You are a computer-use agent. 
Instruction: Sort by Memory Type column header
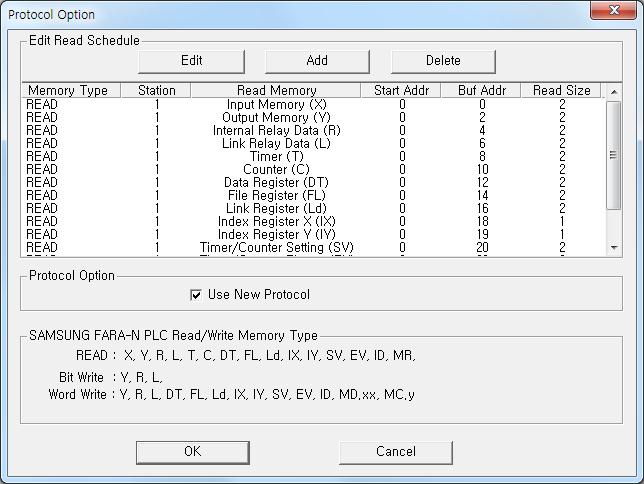click(x=67, y=90)
